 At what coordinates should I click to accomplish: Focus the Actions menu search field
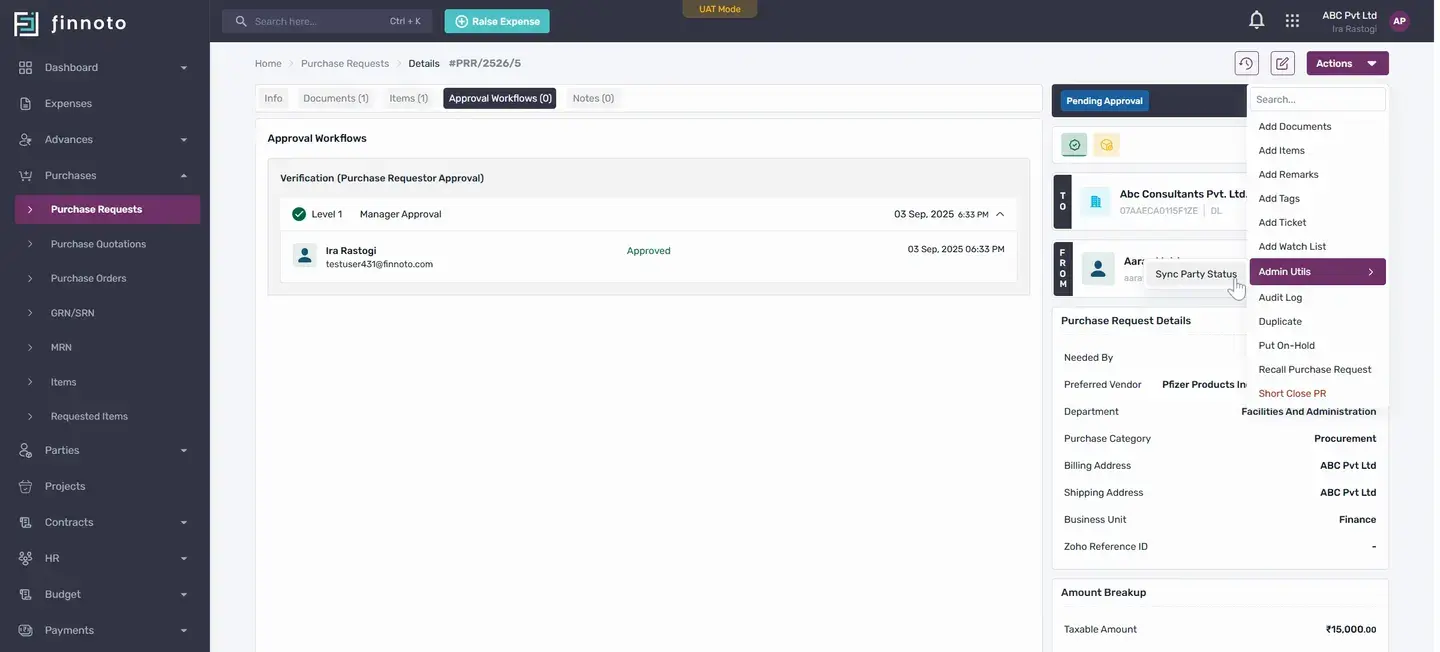(1318, 99)
